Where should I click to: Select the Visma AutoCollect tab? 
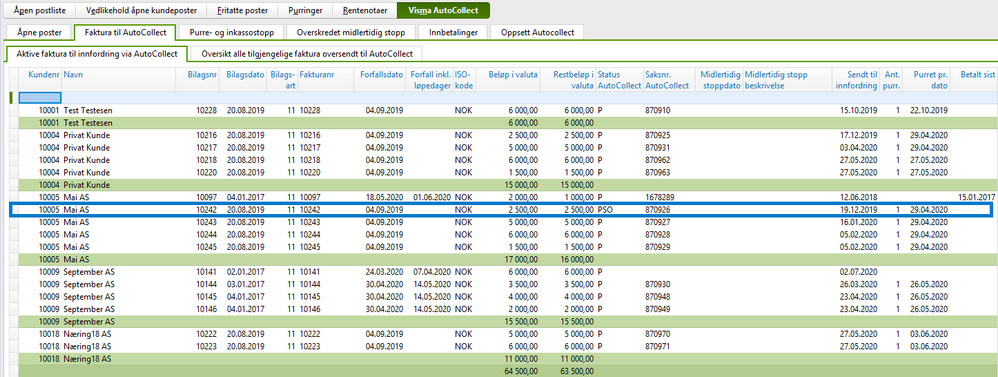443,11
